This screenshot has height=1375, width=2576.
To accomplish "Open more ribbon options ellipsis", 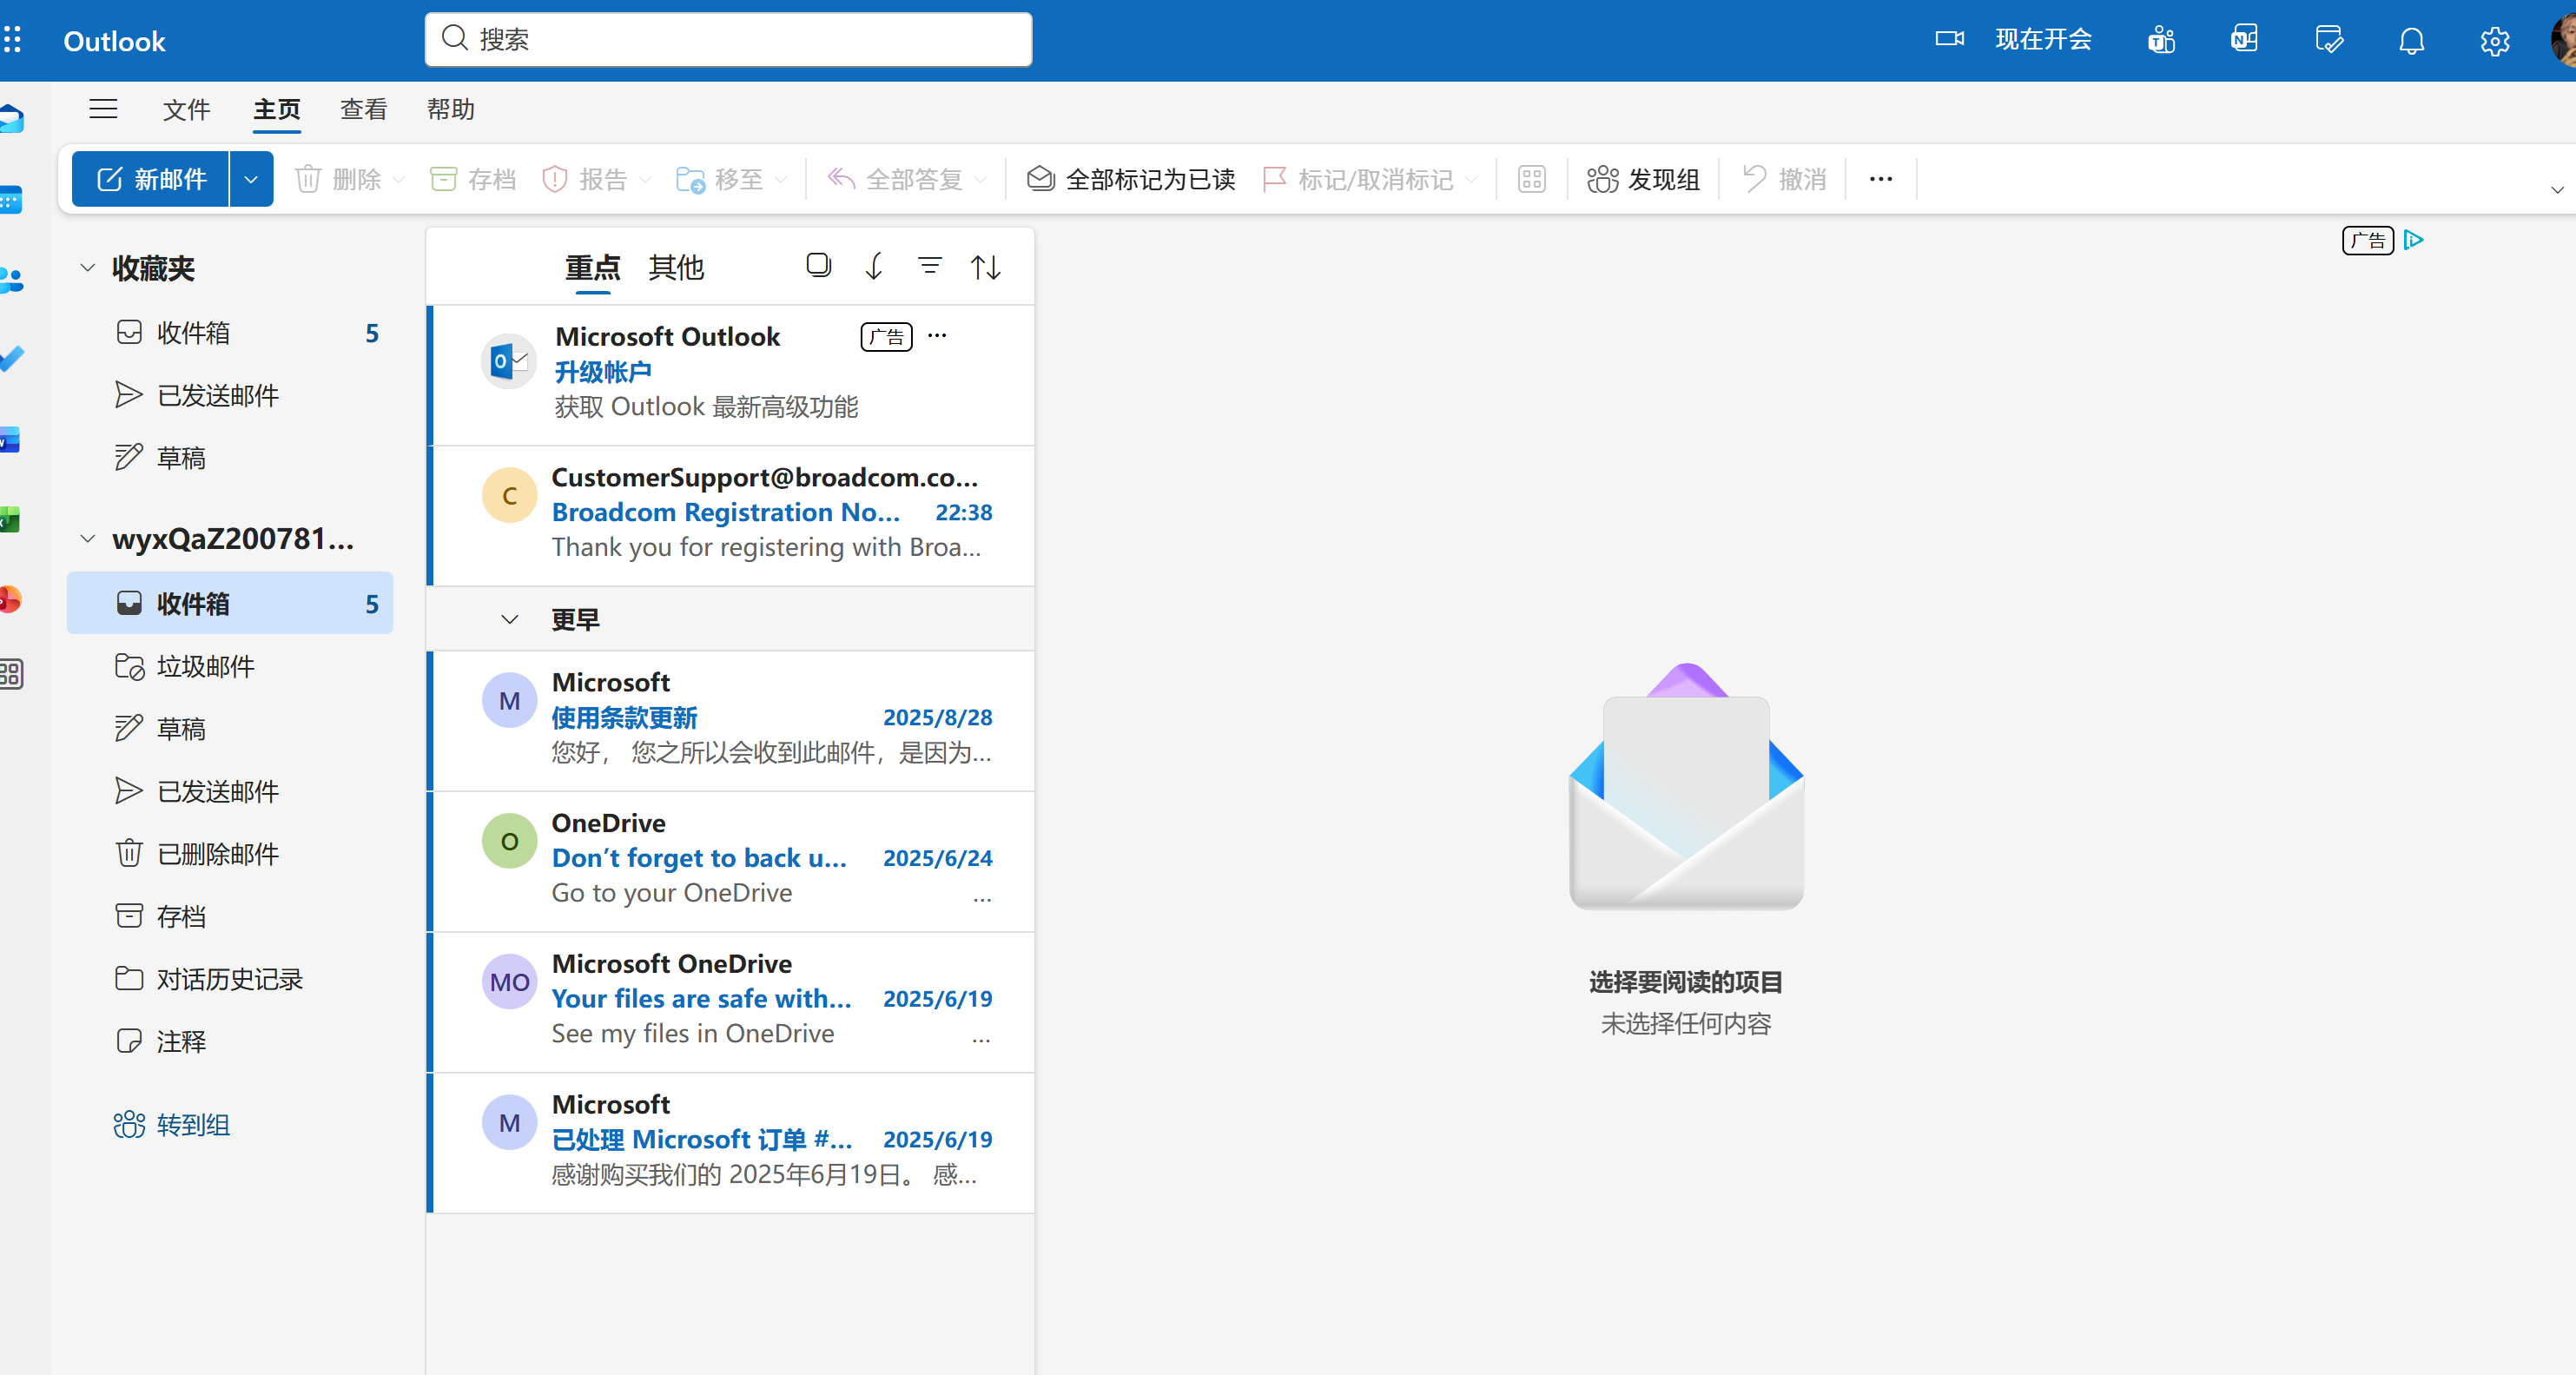I will 1880,179.
